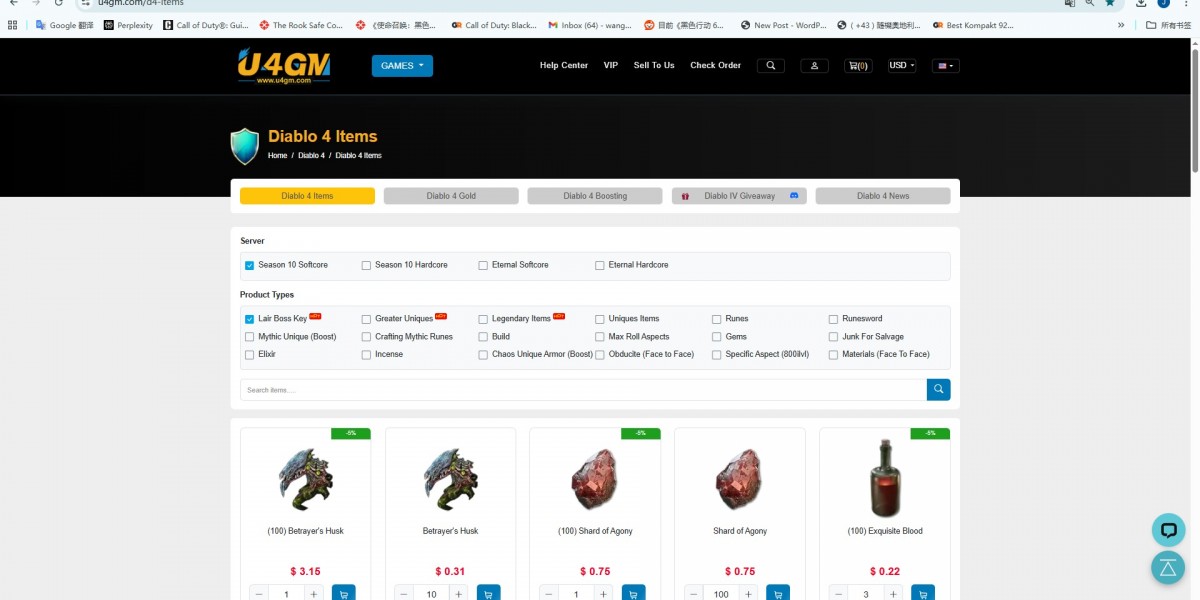
Task: Open the header search icon
Action: 770,66
